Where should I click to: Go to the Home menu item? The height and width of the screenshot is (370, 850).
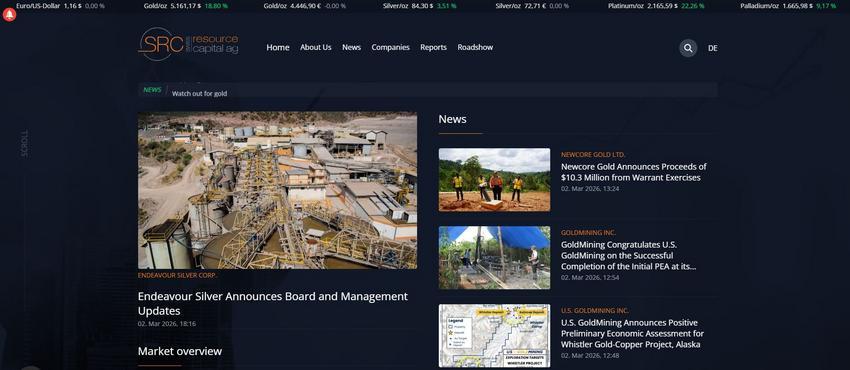[278, 48]
